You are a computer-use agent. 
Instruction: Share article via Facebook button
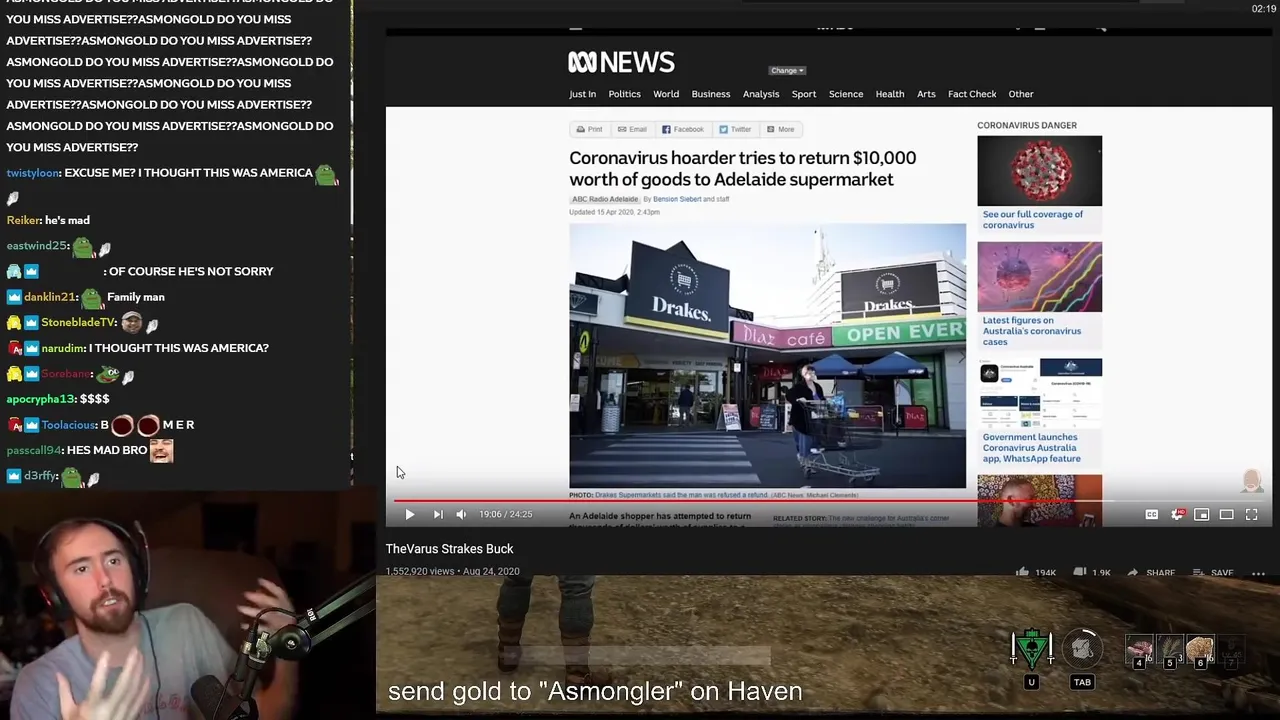[x=683, y=129]
